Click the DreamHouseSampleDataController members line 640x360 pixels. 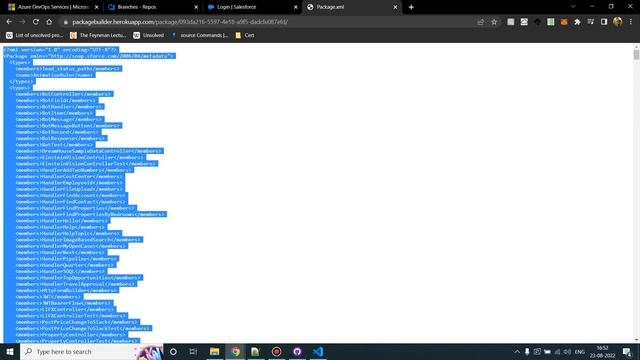coord(89,151)
